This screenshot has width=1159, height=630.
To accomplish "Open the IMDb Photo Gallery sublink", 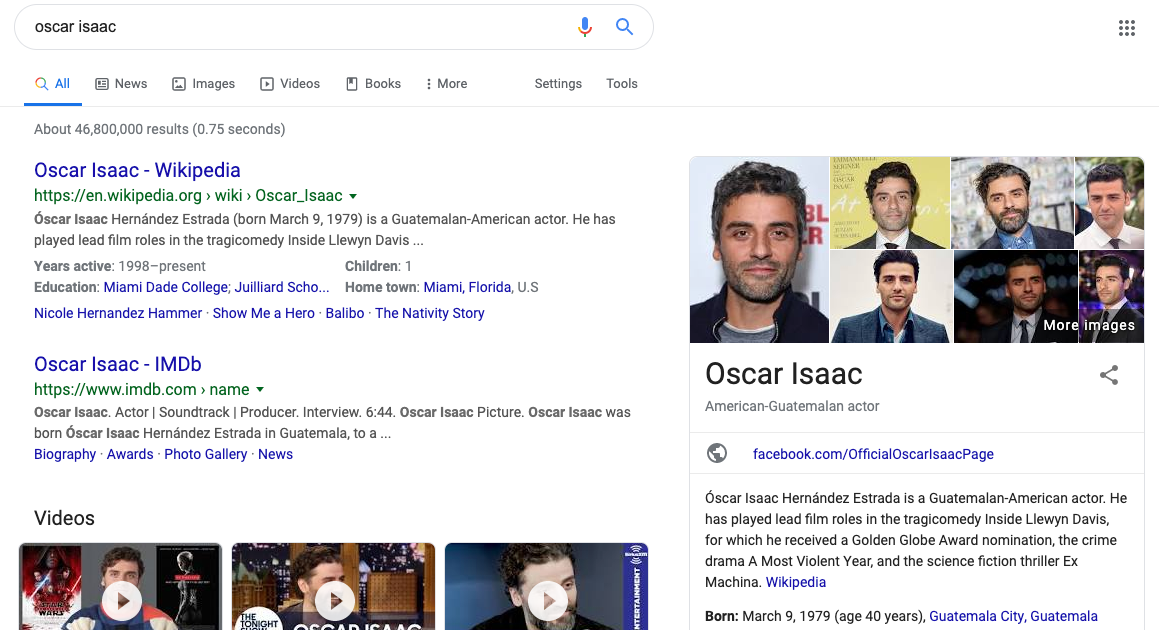I will pyautogui.click(x=205, y=454).
